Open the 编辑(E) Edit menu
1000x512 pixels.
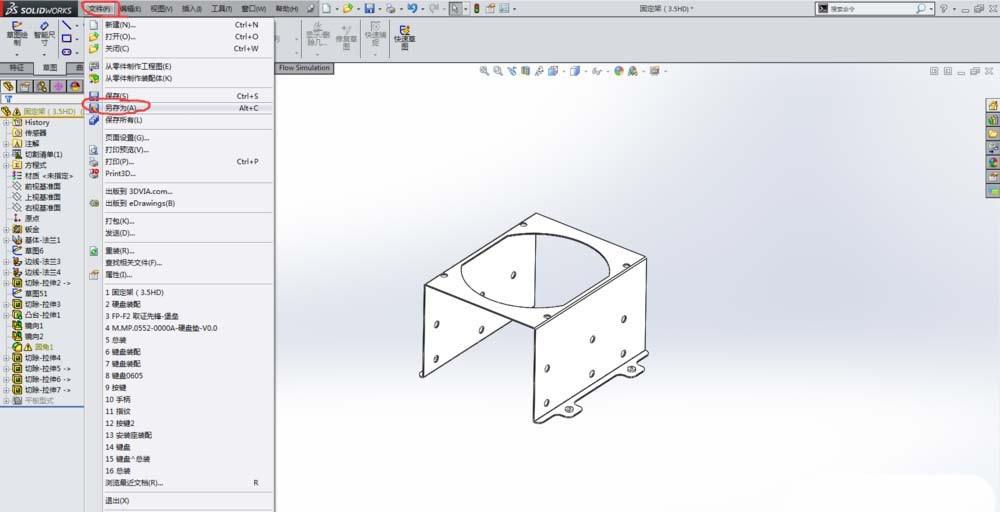coord(131,9)
